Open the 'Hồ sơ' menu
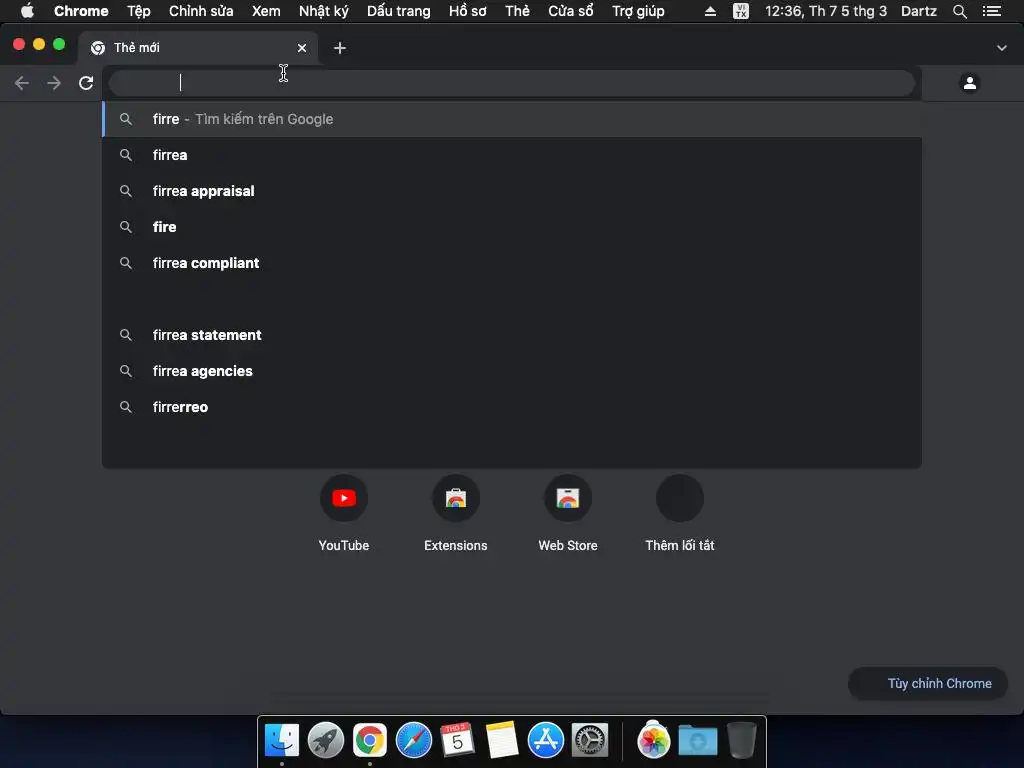This screenshot has width=1024, height=768. click(468, 11)
